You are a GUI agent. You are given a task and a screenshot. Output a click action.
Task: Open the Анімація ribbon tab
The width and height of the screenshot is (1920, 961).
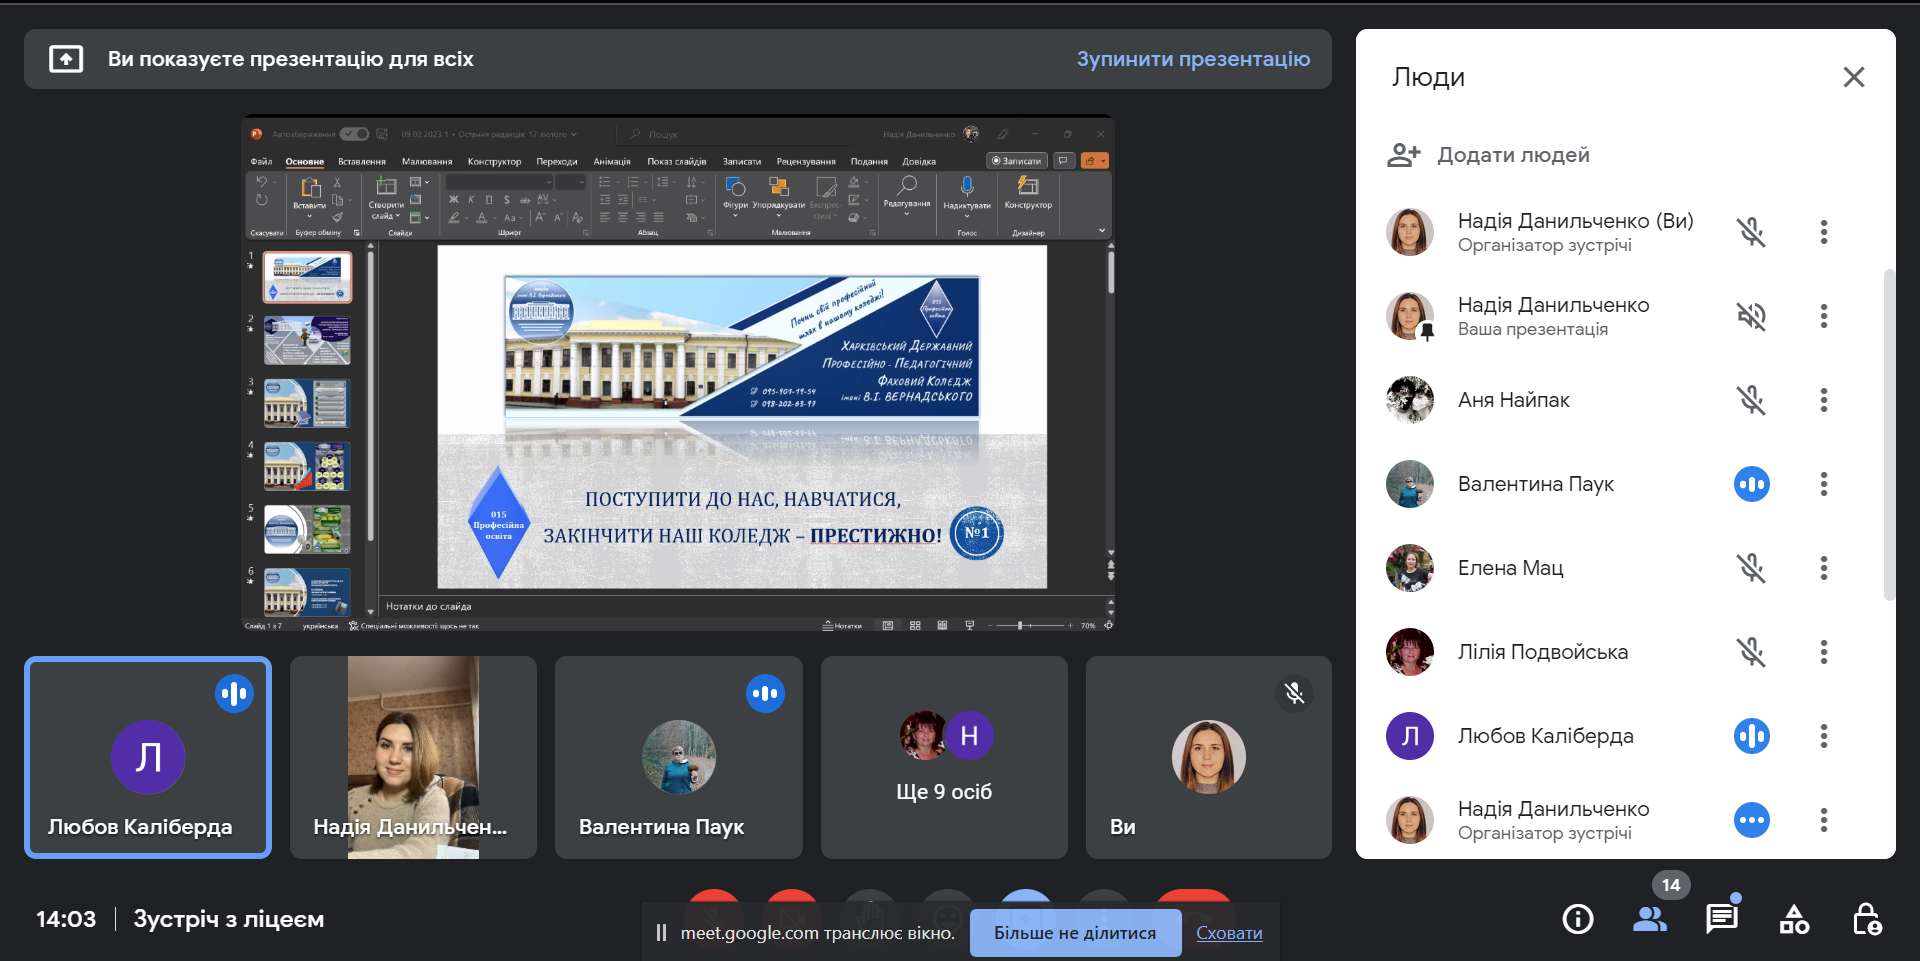tap(611, 161)
